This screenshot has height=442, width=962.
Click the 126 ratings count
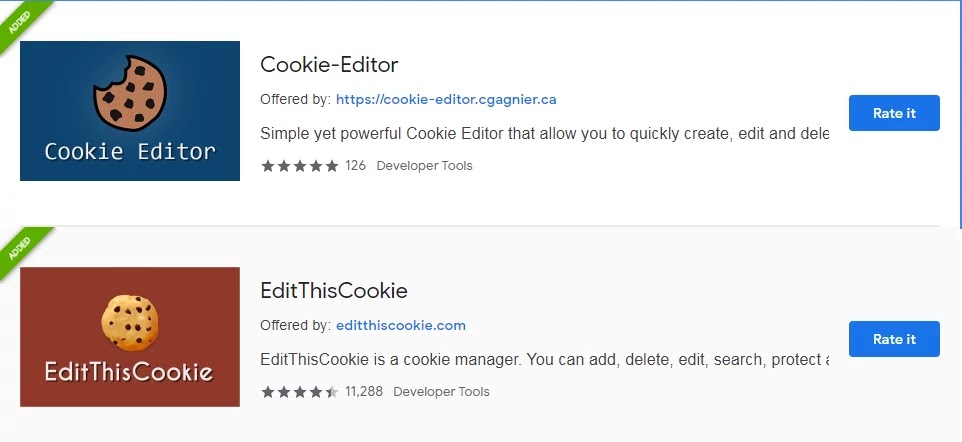pos(355,166)
